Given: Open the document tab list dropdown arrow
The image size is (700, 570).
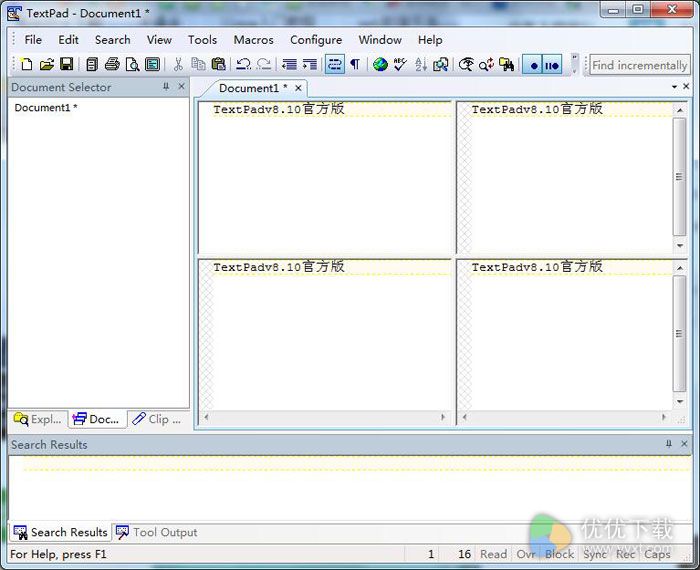Looking at the screenshot, I should 675,87.
